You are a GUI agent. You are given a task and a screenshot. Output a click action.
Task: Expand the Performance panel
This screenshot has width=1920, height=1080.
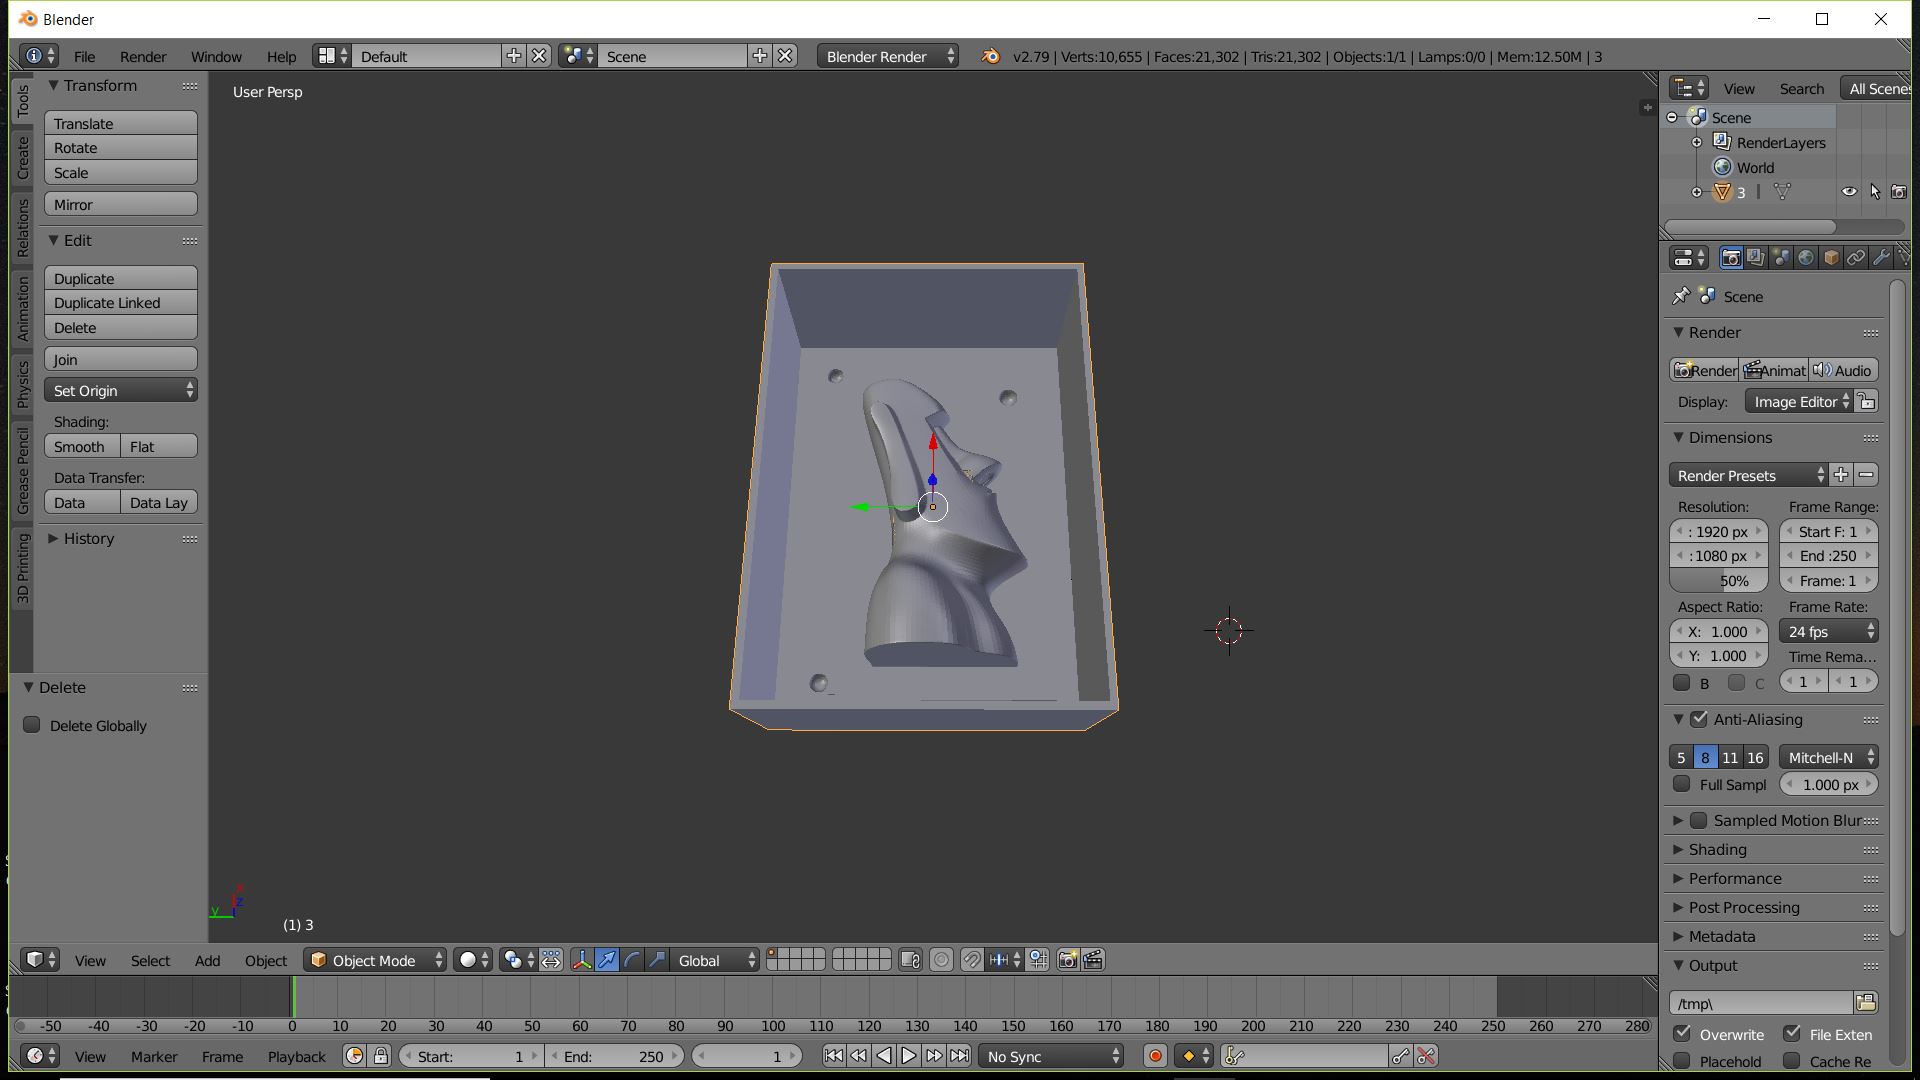[x=1734, y=878]
